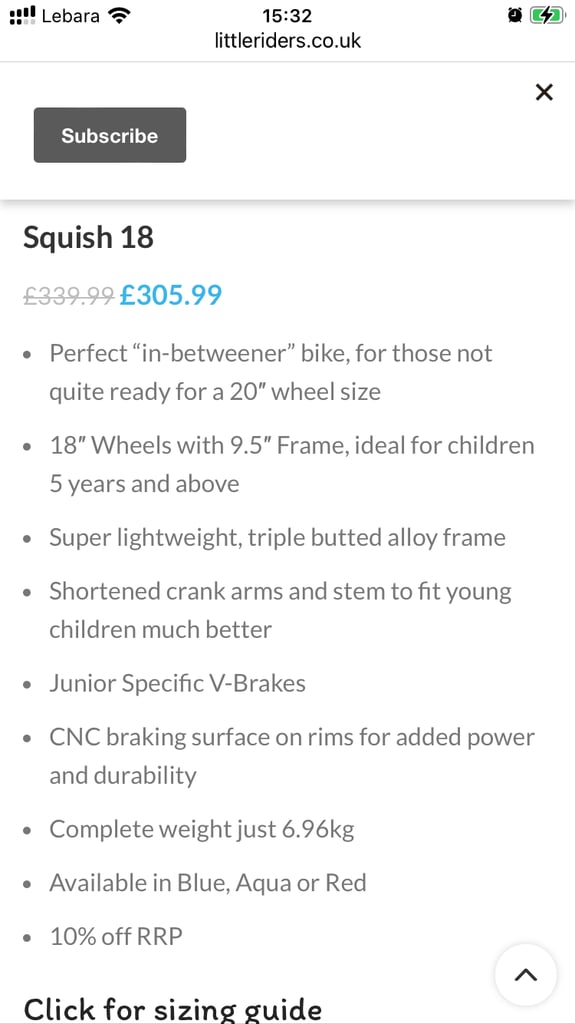Tap the 15:32 clock in status bar
This screenshot has height=1024, width=575.
(288, 16)
